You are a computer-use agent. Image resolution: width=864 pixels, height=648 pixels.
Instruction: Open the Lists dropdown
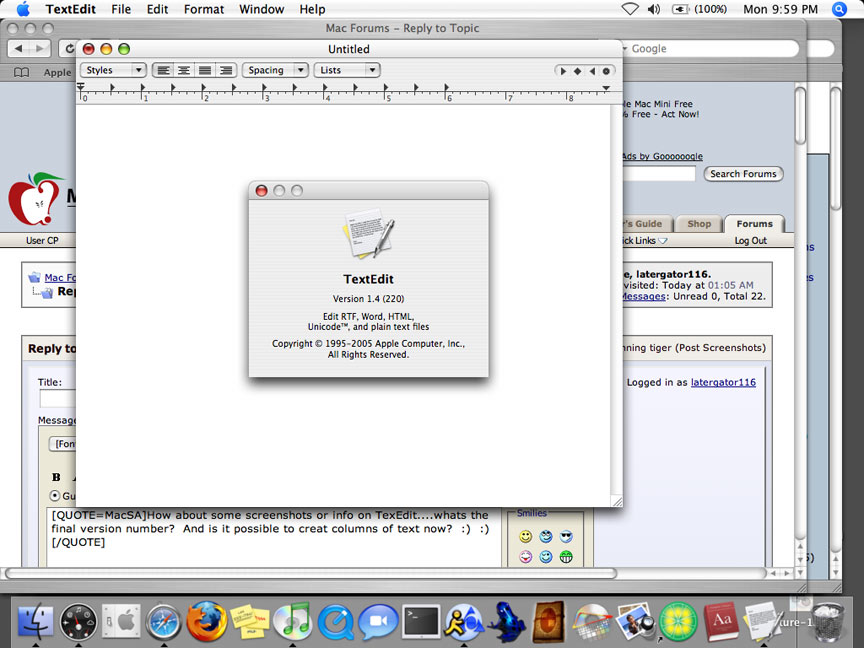pos(347,70)
